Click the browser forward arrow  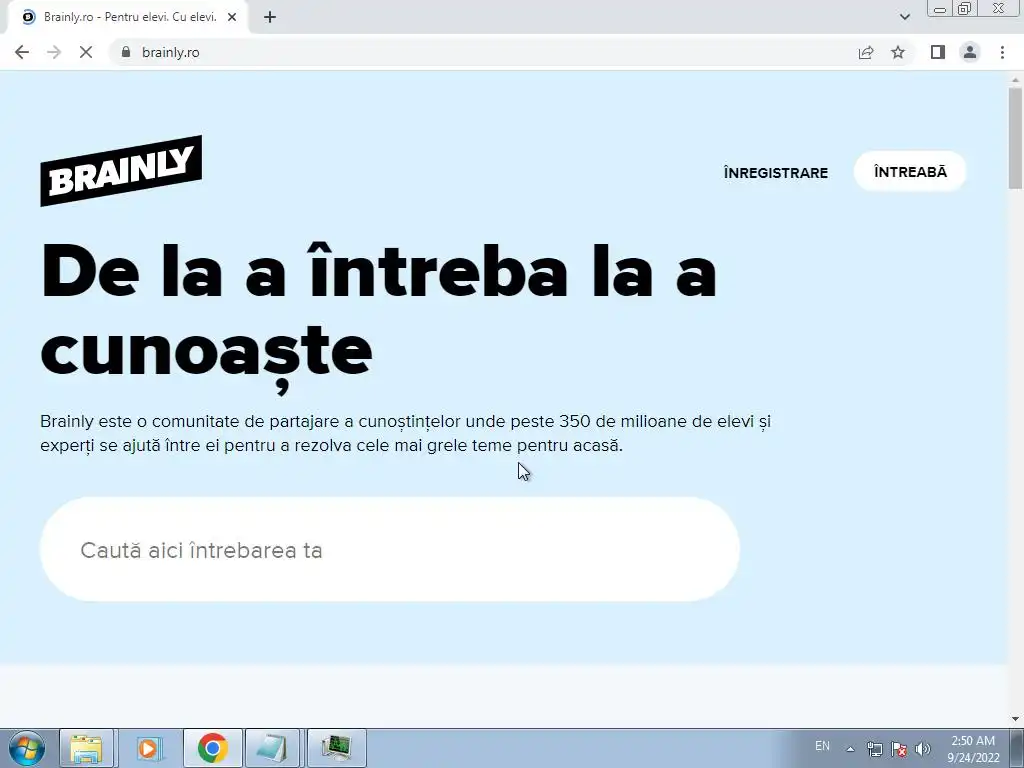tap(54, 52)
